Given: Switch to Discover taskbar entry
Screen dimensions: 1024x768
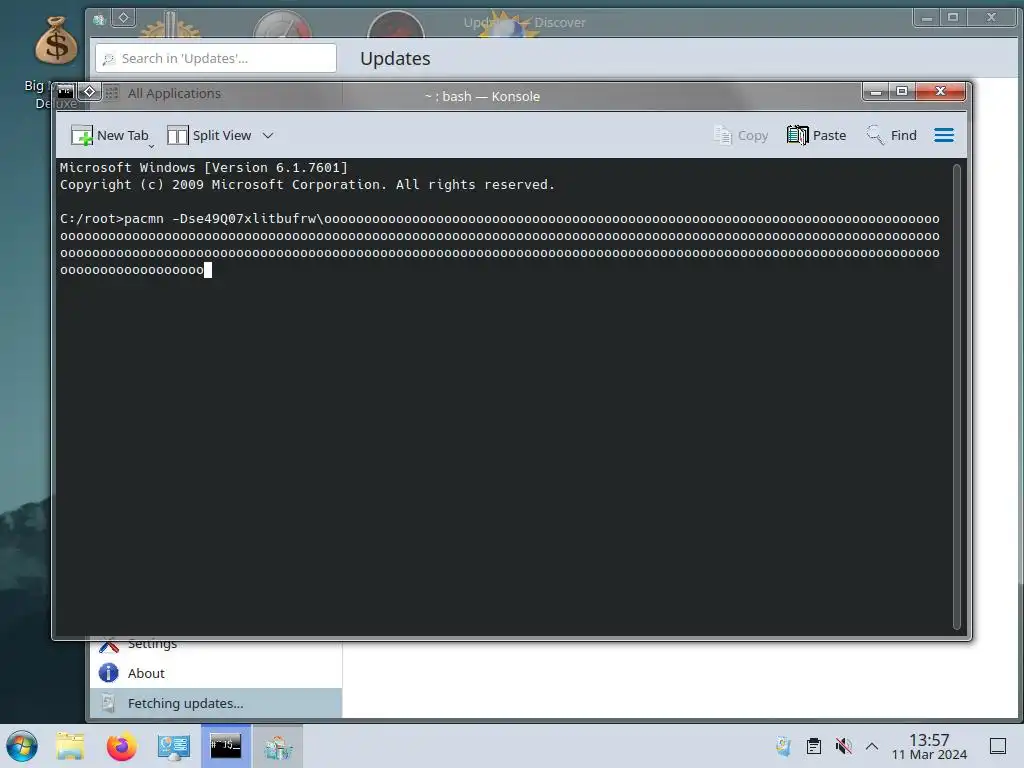Looking at the screenshot, I should [x=278, y=746].
